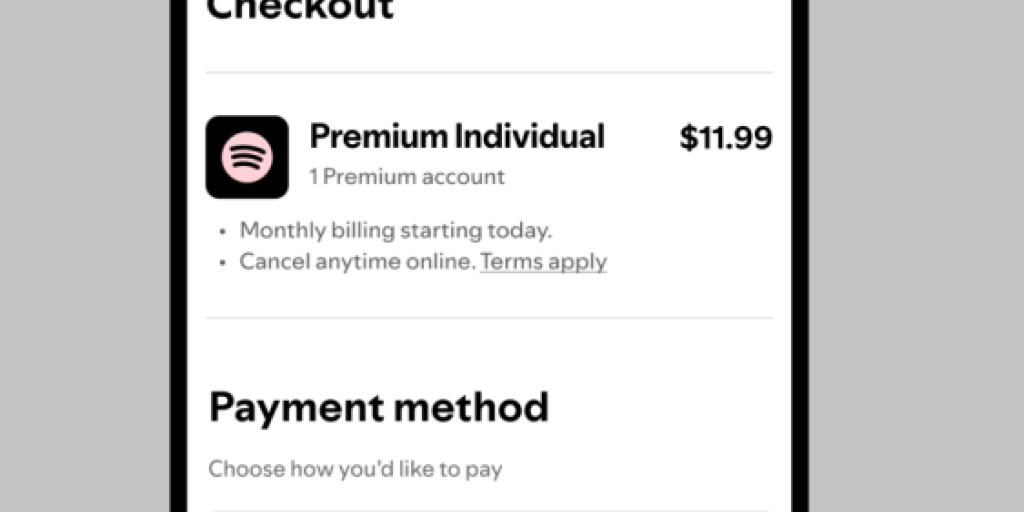
Task: Click the bullet before Cancel anytime
Action: [223, 263]
